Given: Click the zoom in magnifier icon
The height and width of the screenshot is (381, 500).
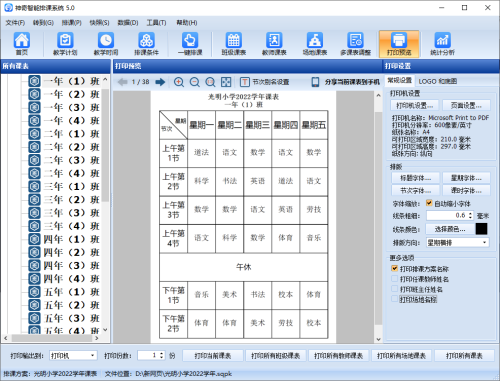Looking at the screenshot, I should (x=179, y=82).
